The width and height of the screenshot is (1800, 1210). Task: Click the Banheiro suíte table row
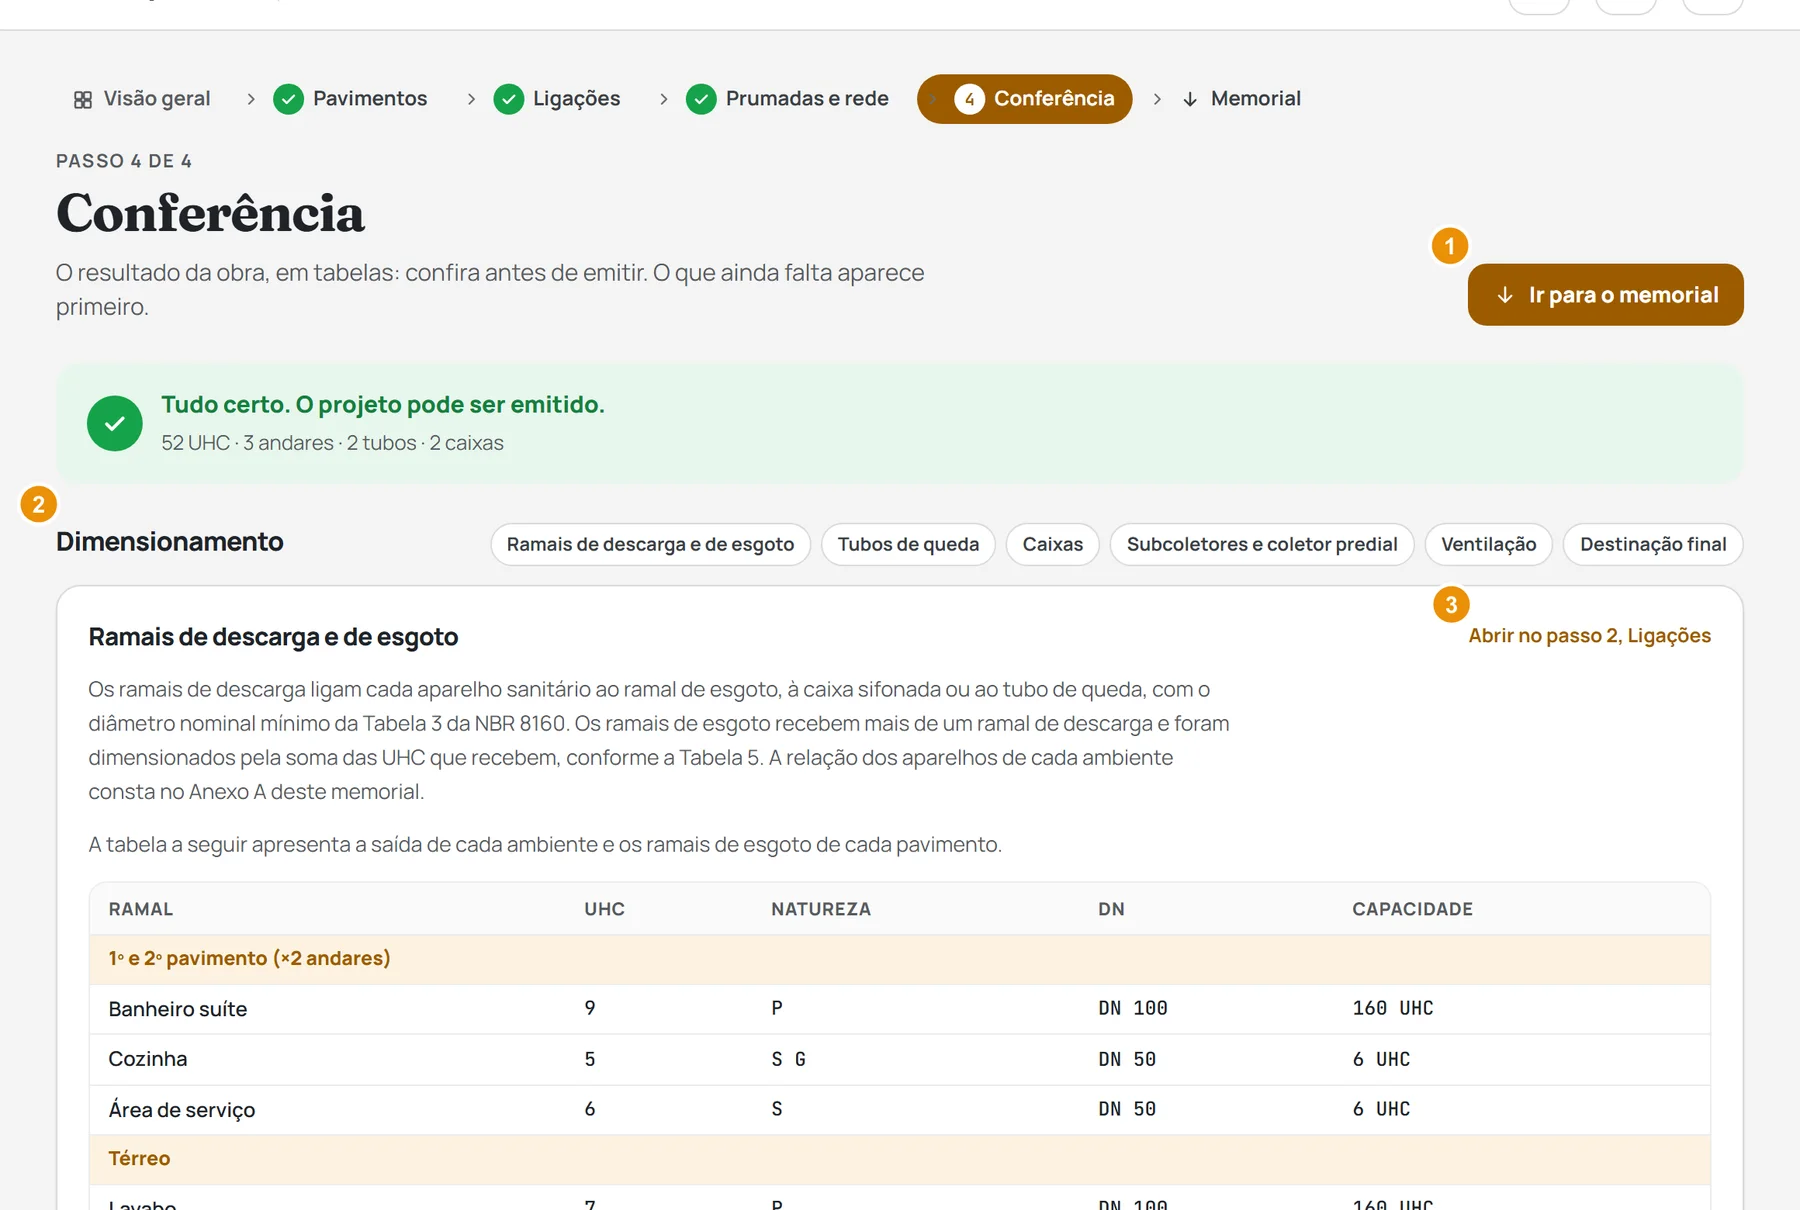point(900,1009)
